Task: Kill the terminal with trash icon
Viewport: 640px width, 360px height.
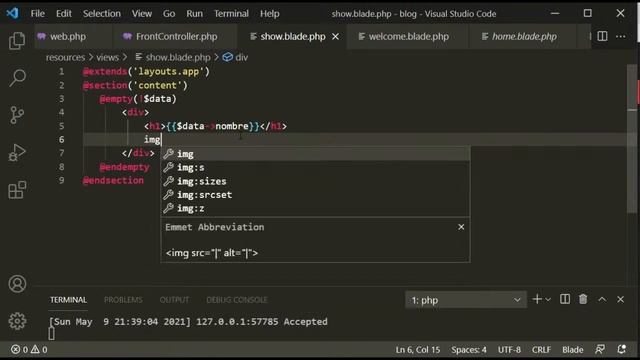Action: coord(583,300)
